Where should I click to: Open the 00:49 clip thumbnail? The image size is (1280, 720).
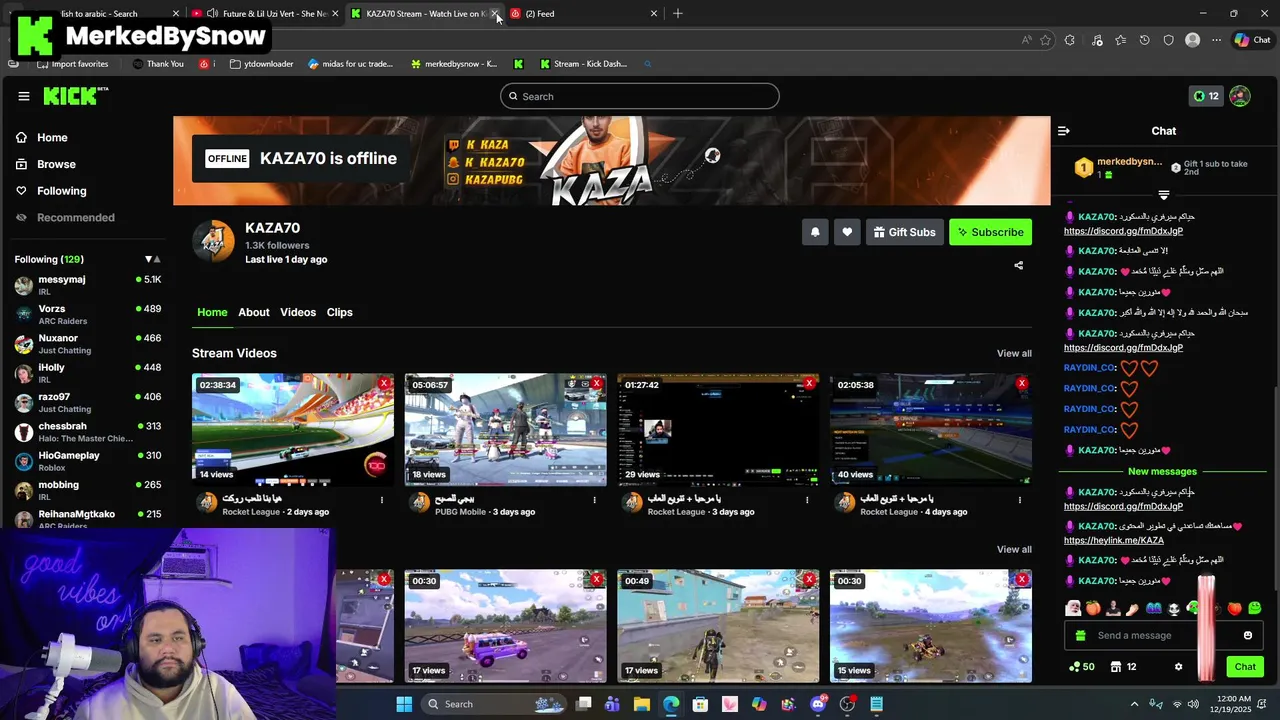tap(718, 626)
